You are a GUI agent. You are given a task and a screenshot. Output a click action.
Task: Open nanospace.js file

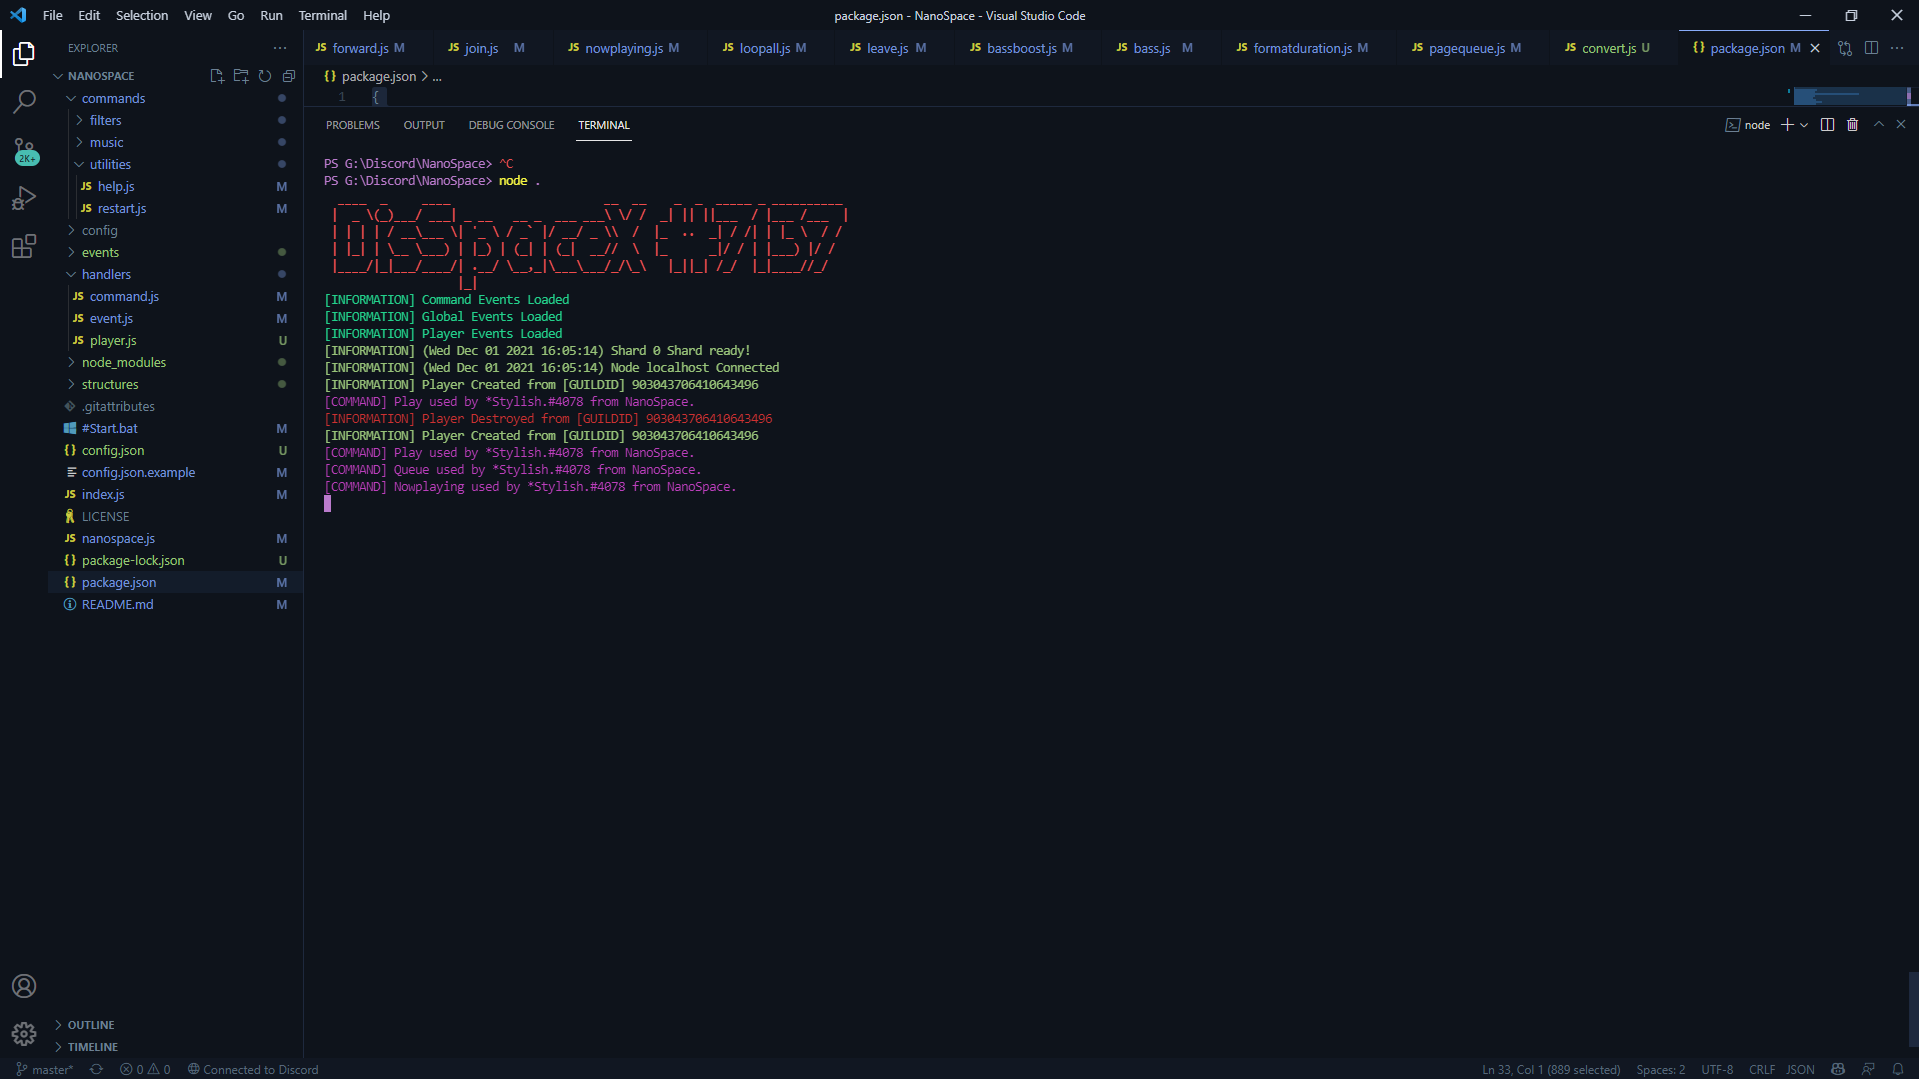[x=118, y=538]
